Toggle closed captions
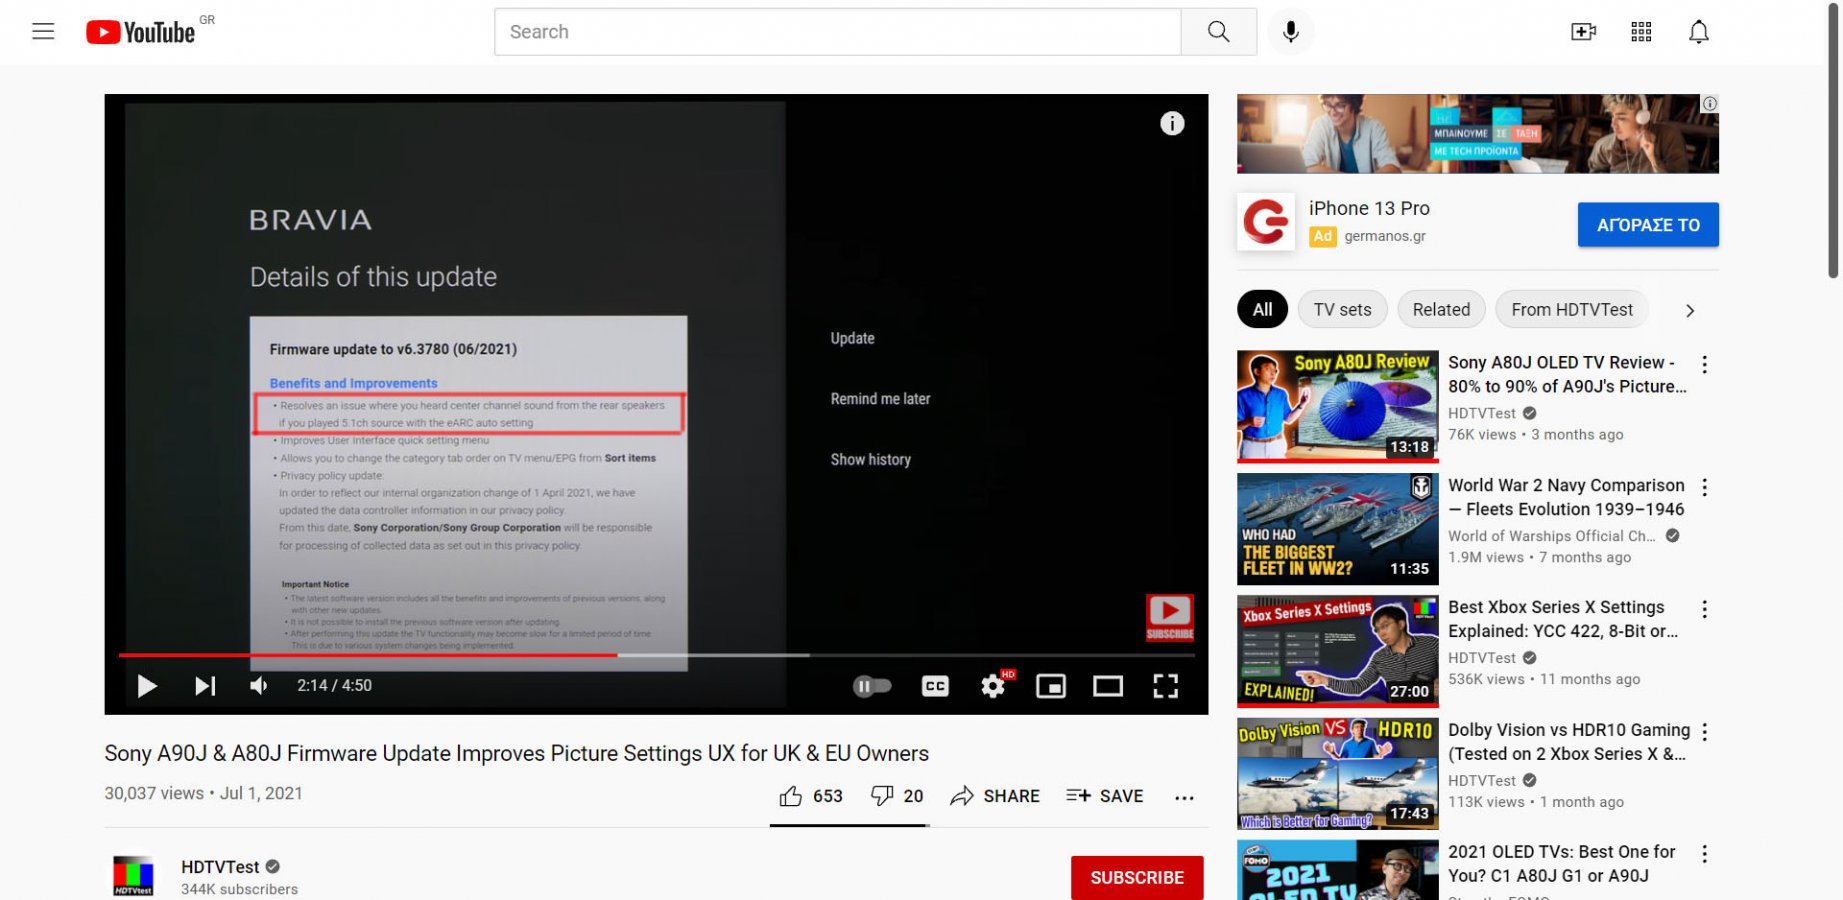The image size is (1843, 900). tap(935, 686)
